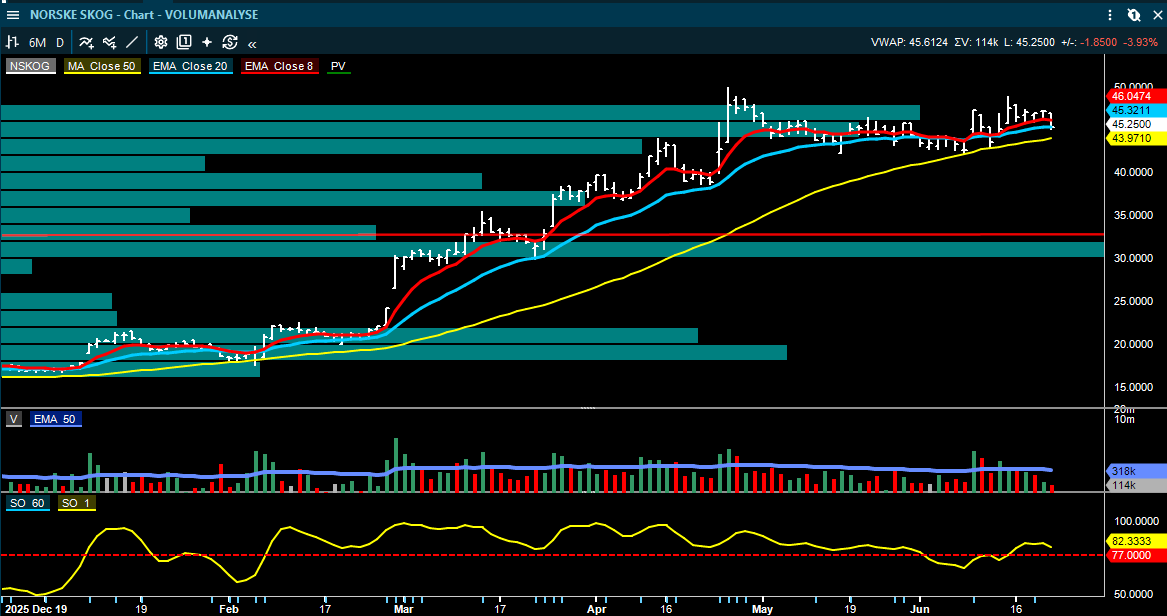Click the -1.8500 change value
1167x616 pixels.
pos(1100,42)
